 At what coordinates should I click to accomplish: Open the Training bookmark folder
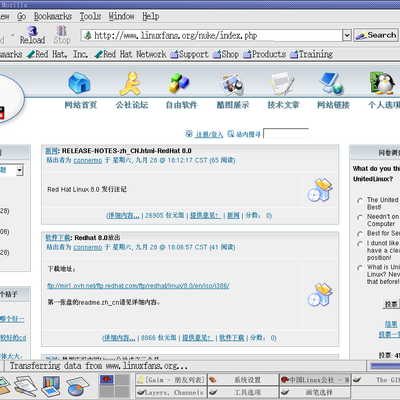click(x=311, y=54)
